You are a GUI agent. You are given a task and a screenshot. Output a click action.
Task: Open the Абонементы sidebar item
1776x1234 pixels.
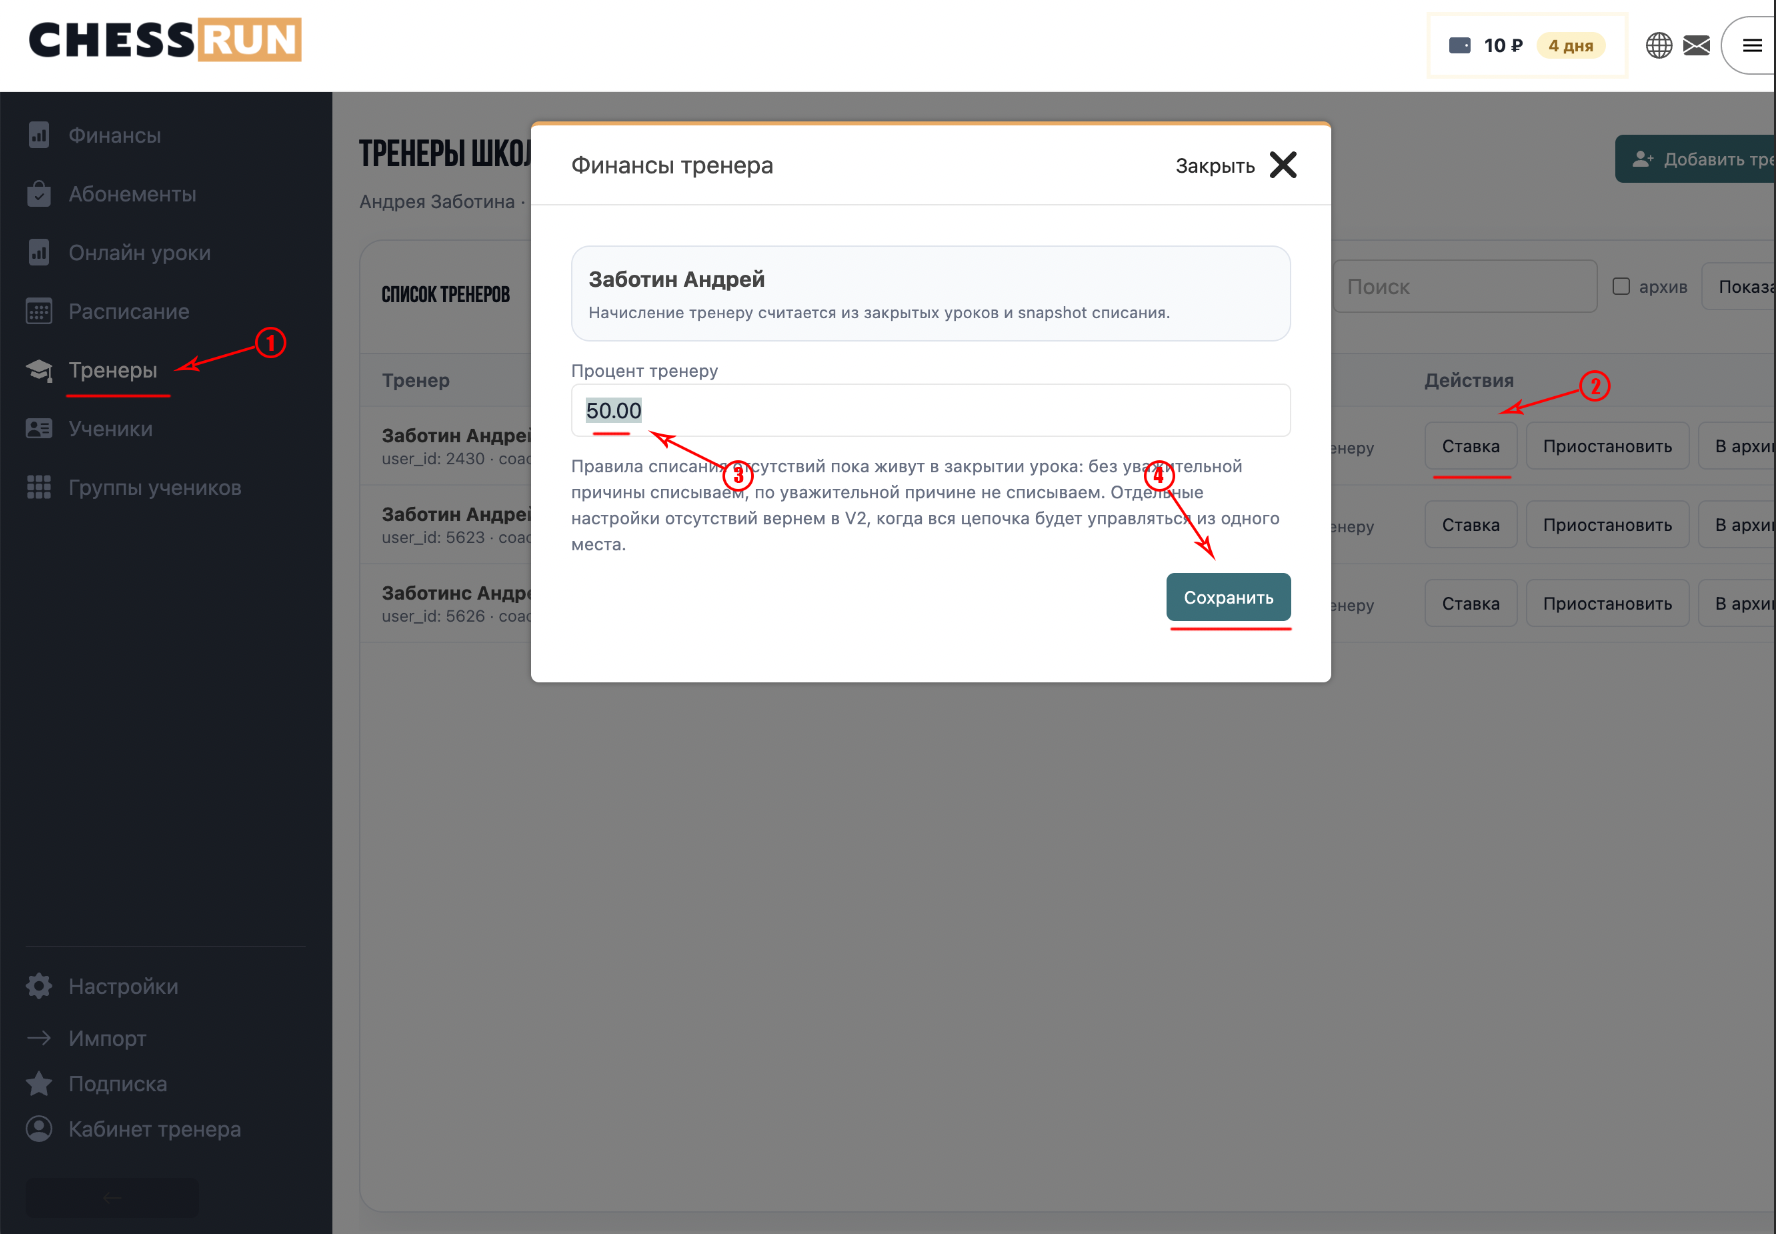pyautogui.click(x=132, y=194)
